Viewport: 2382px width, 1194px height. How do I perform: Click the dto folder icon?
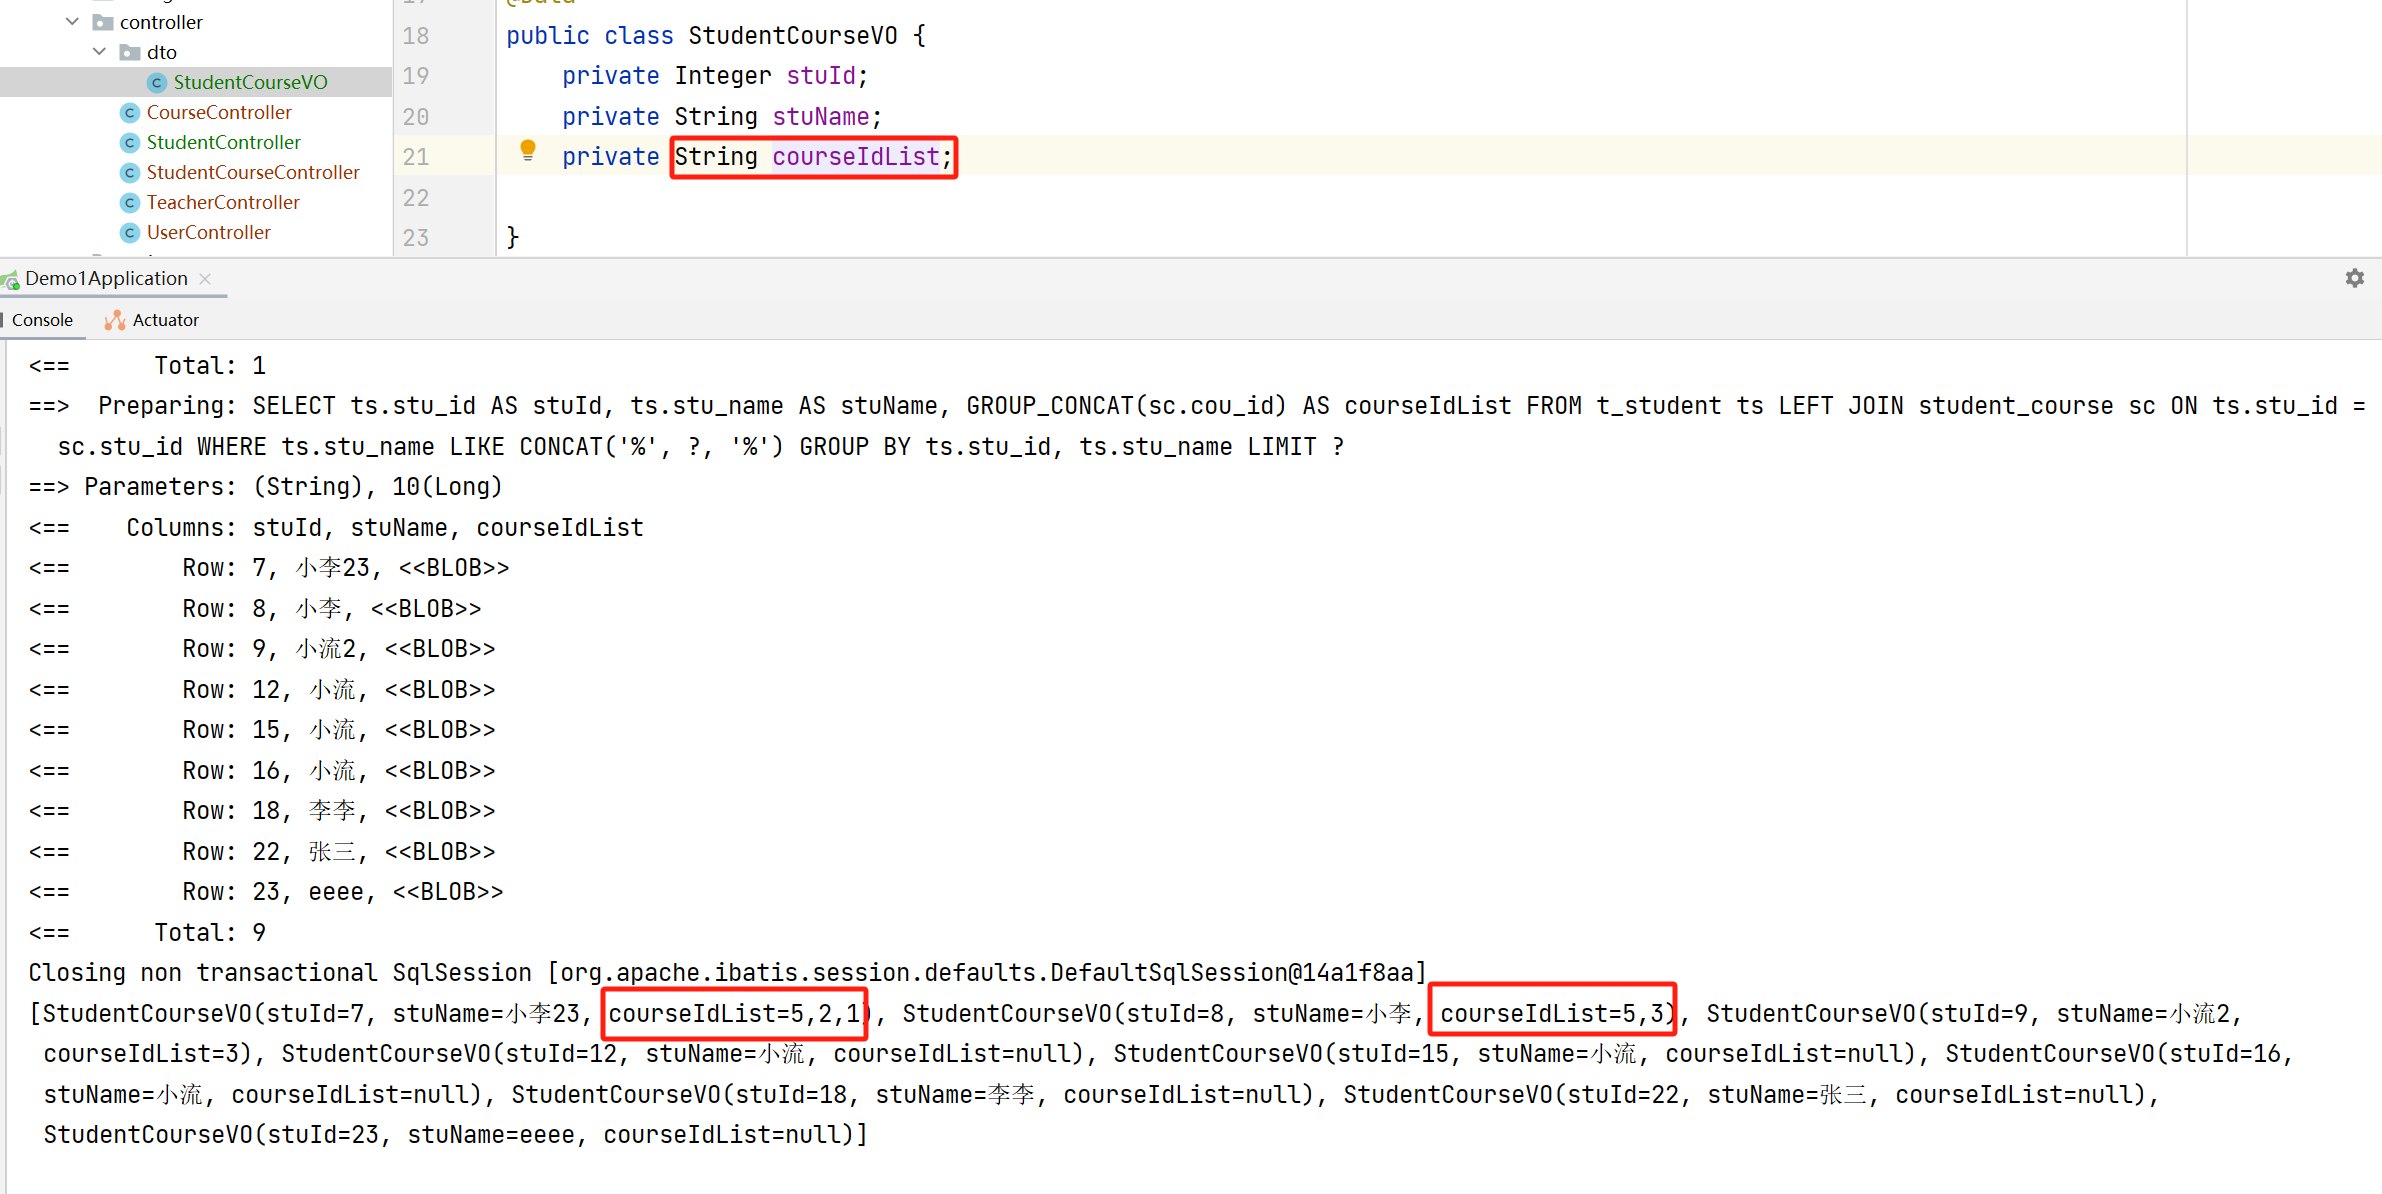click(x=130, y=53)
